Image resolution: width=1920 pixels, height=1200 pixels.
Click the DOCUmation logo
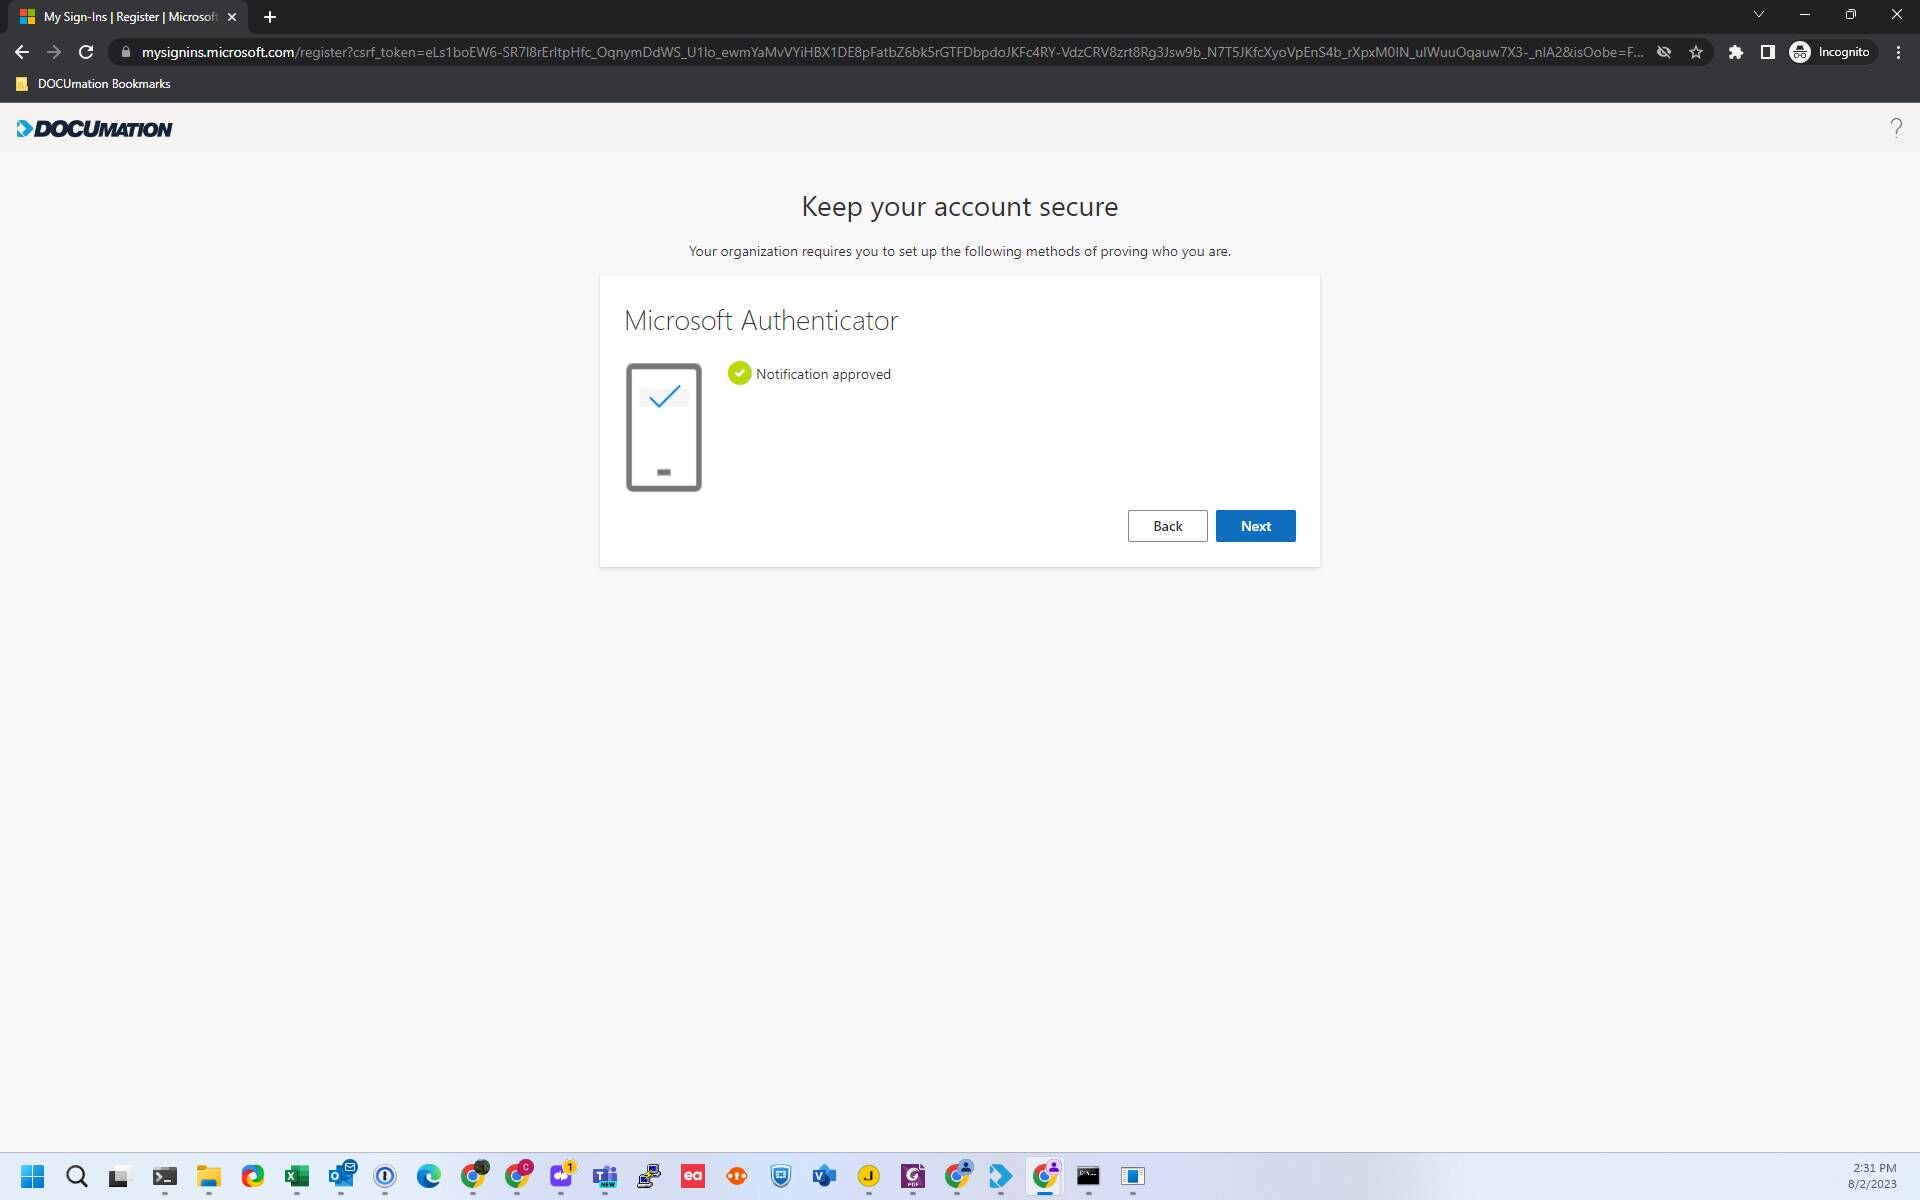pos(94,128)
